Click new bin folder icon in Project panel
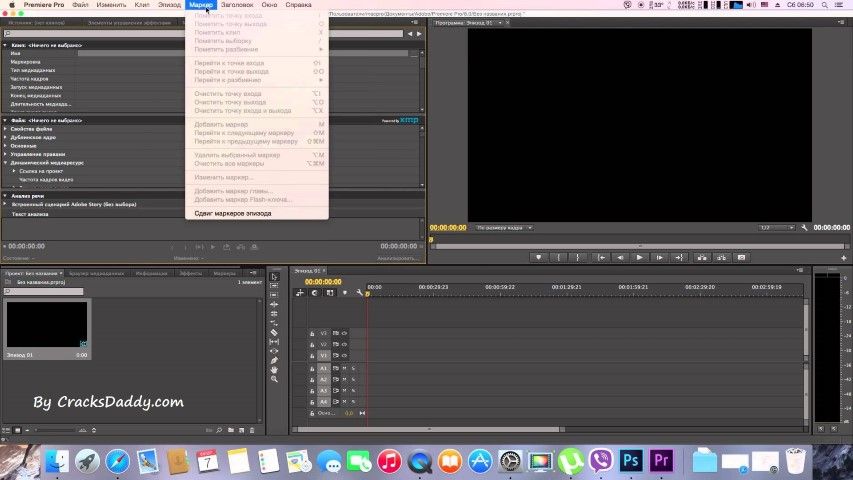This screenshot has height=480, width=853. (x=231, y=430)
